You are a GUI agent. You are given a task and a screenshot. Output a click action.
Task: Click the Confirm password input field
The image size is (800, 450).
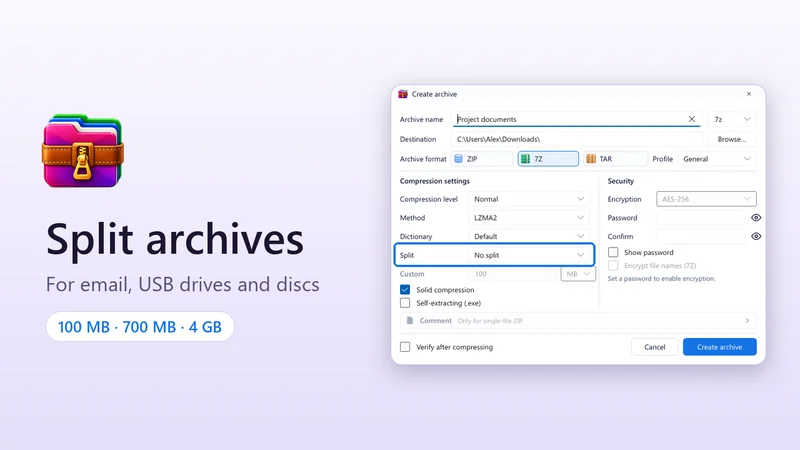[x=701, y=236]
